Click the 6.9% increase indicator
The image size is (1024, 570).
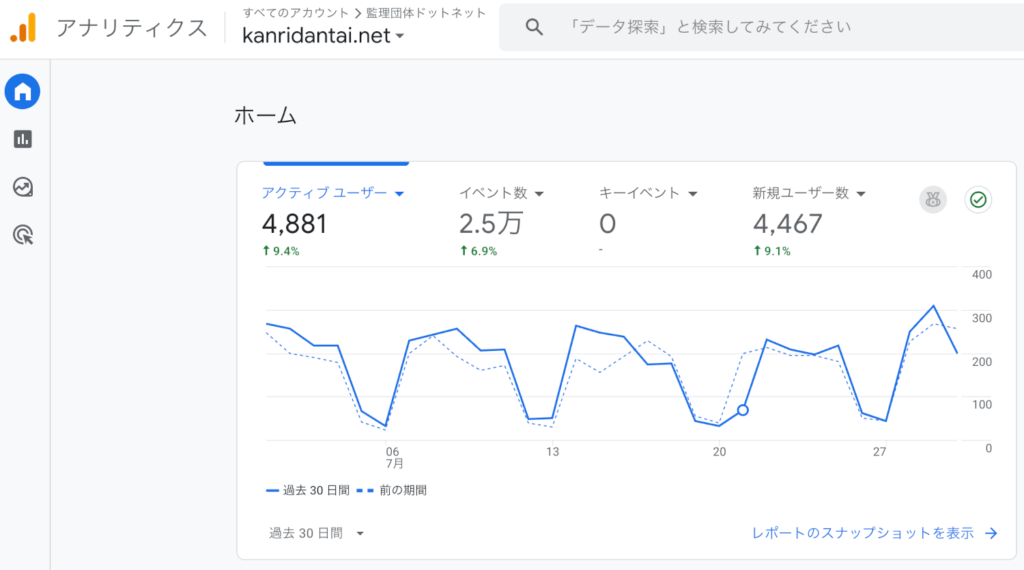click(x=478, y=251)
